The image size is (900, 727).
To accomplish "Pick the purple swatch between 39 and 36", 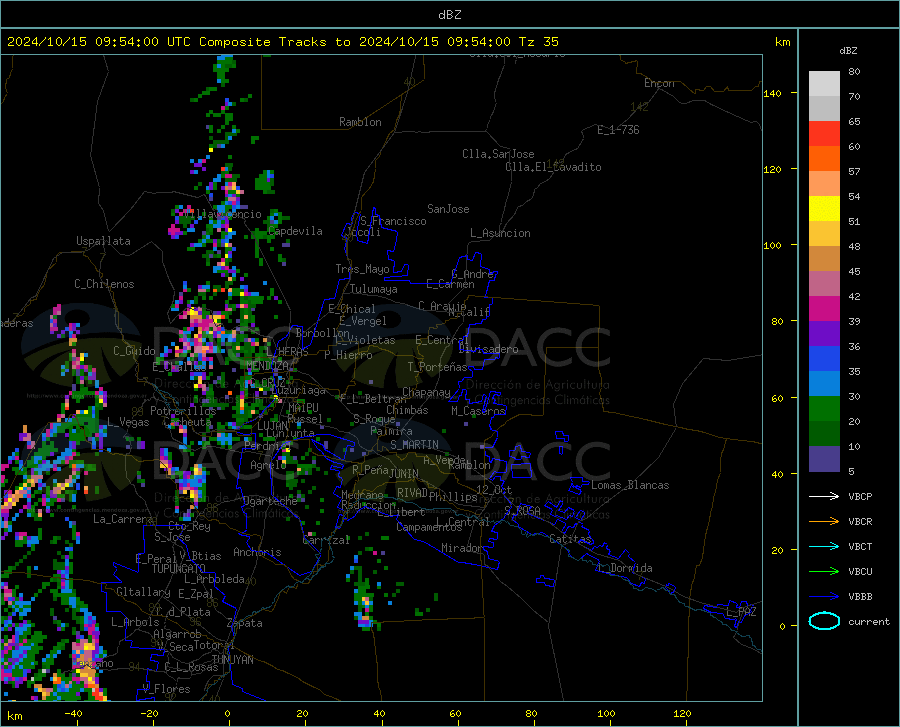I will (824, 334).
